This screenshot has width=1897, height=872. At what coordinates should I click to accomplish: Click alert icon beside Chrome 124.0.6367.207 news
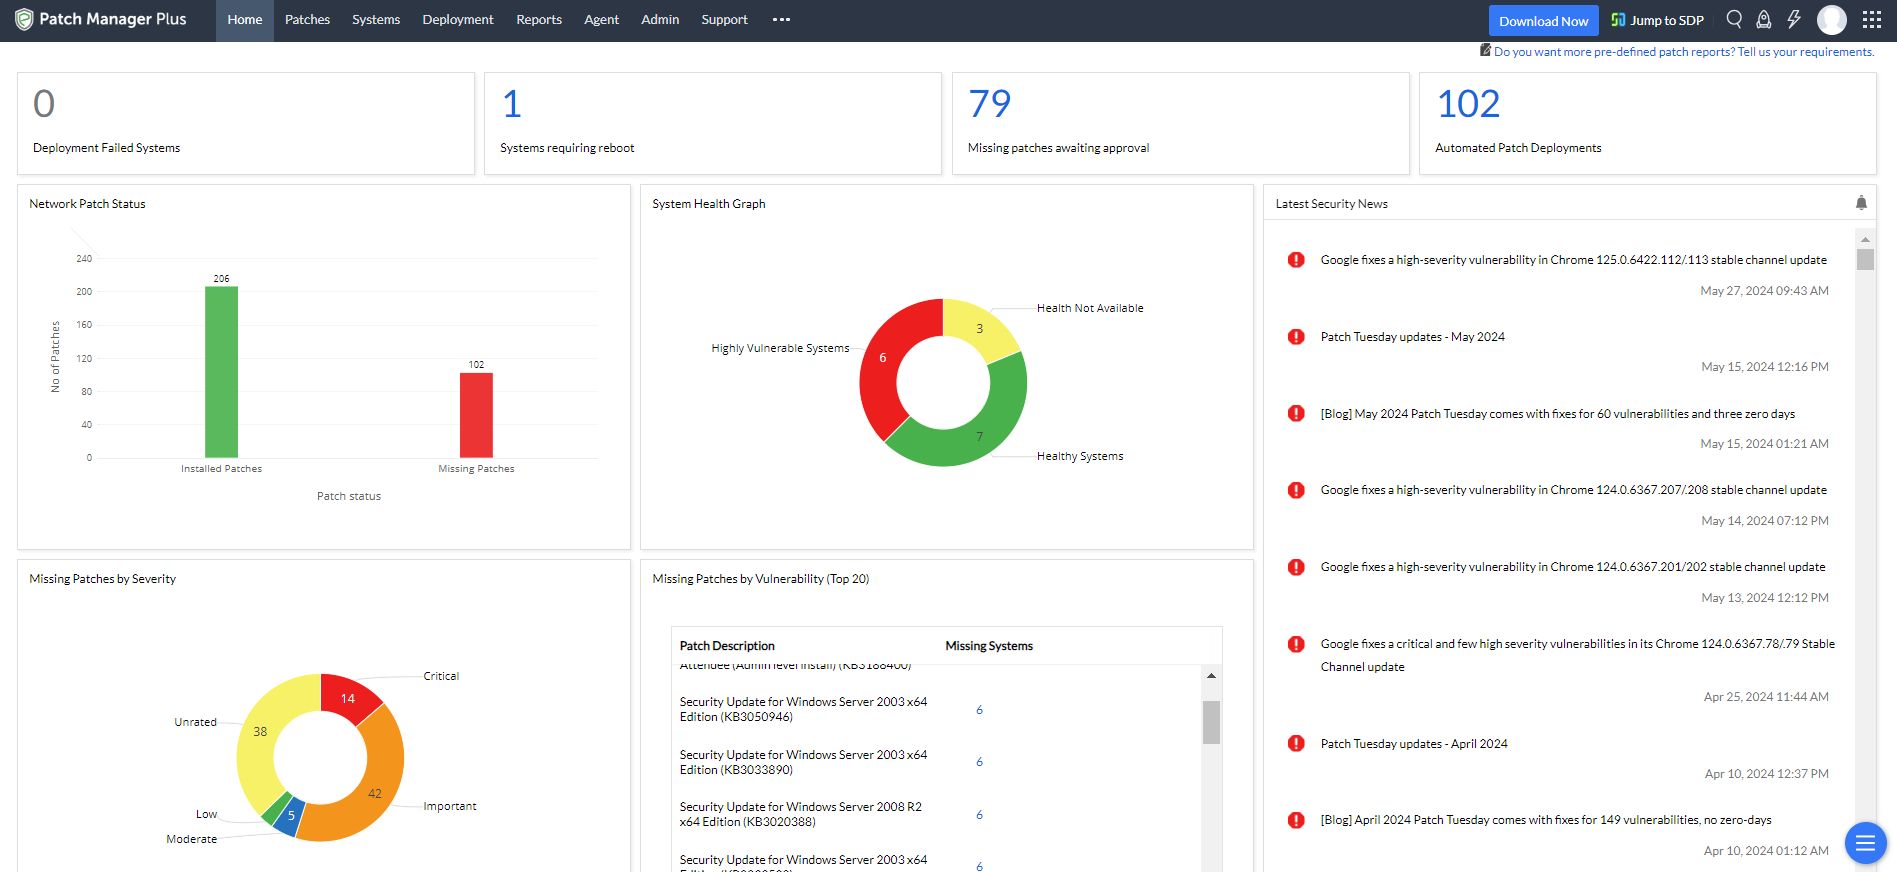click(x=1296, y=490)
